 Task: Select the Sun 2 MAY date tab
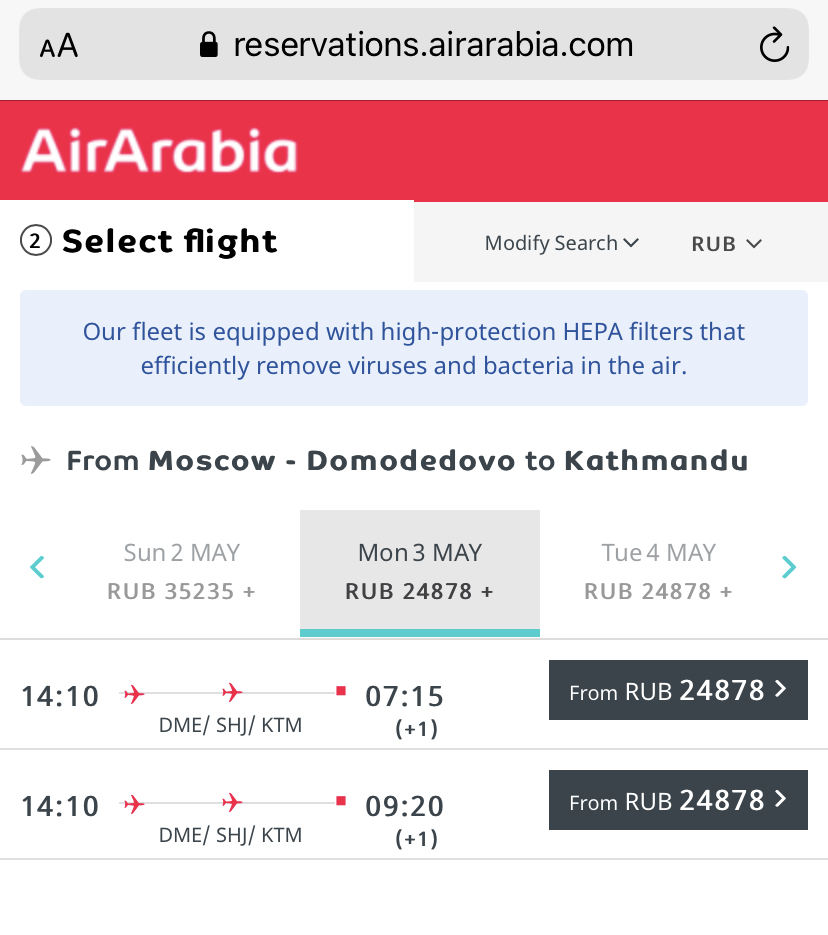coord(181,571)
